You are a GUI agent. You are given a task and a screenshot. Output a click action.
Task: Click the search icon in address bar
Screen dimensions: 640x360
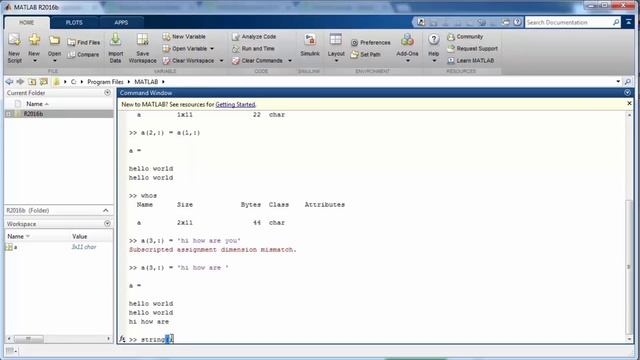(x=628, y=82)
